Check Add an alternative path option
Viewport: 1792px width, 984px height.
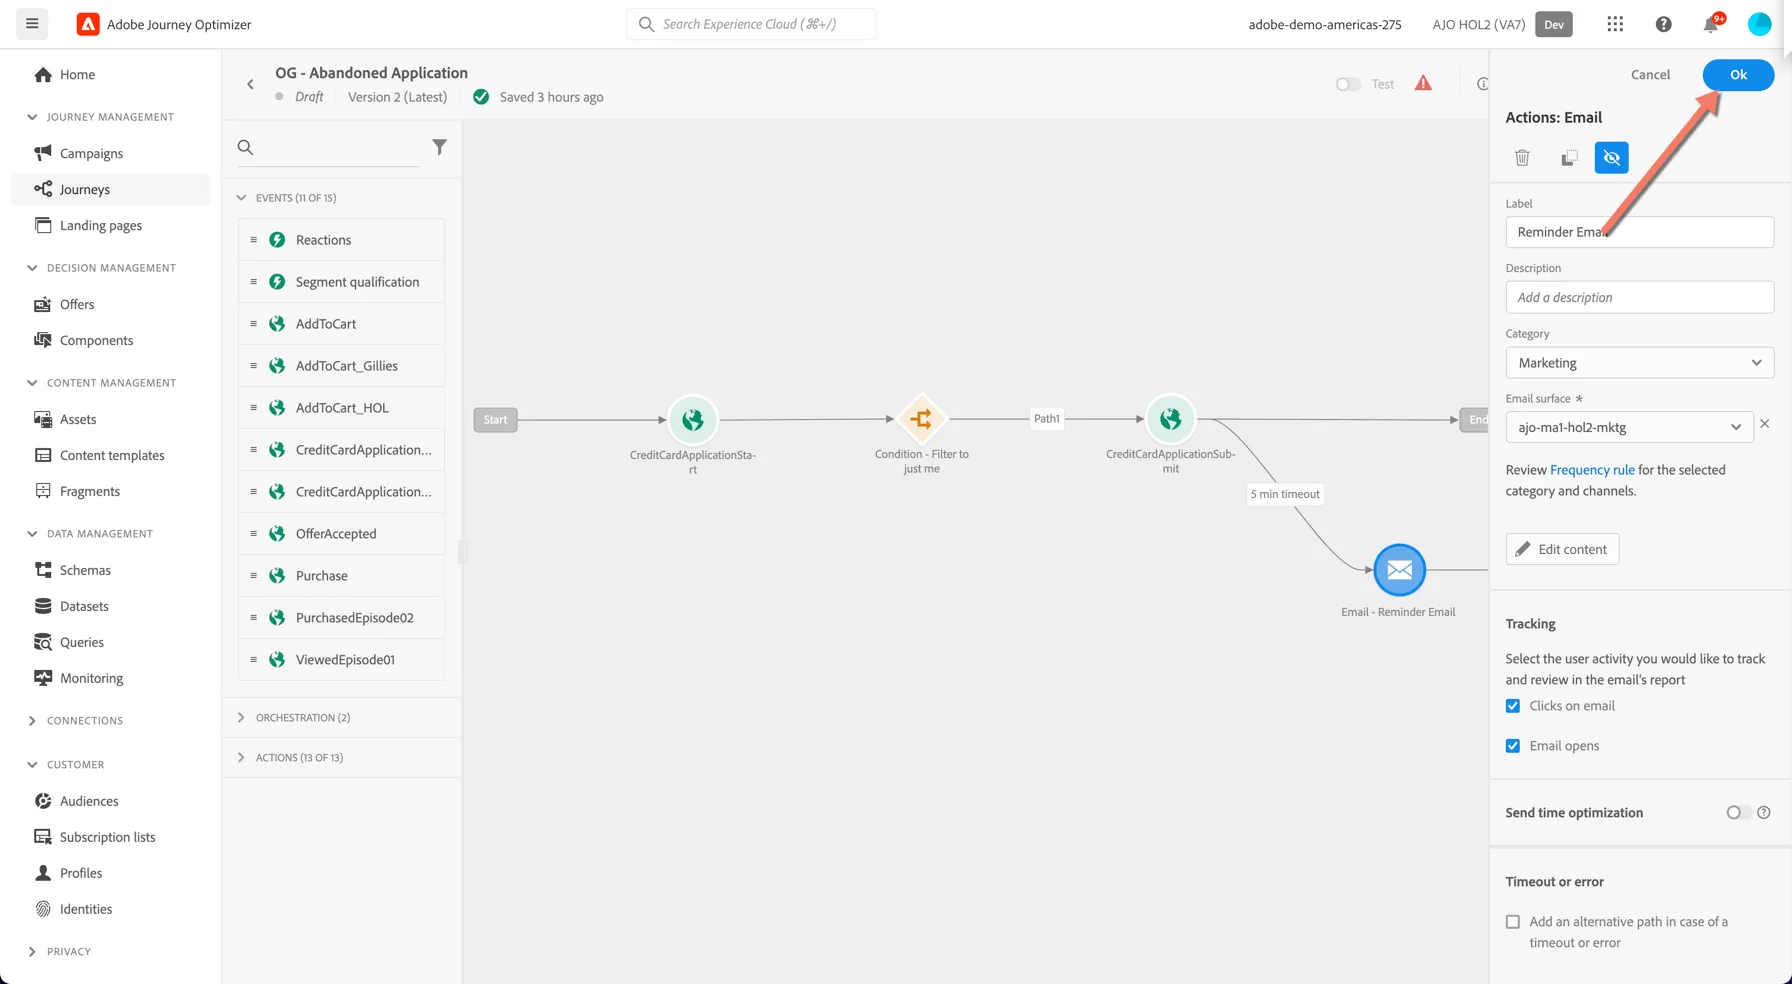click(1513, 922)
